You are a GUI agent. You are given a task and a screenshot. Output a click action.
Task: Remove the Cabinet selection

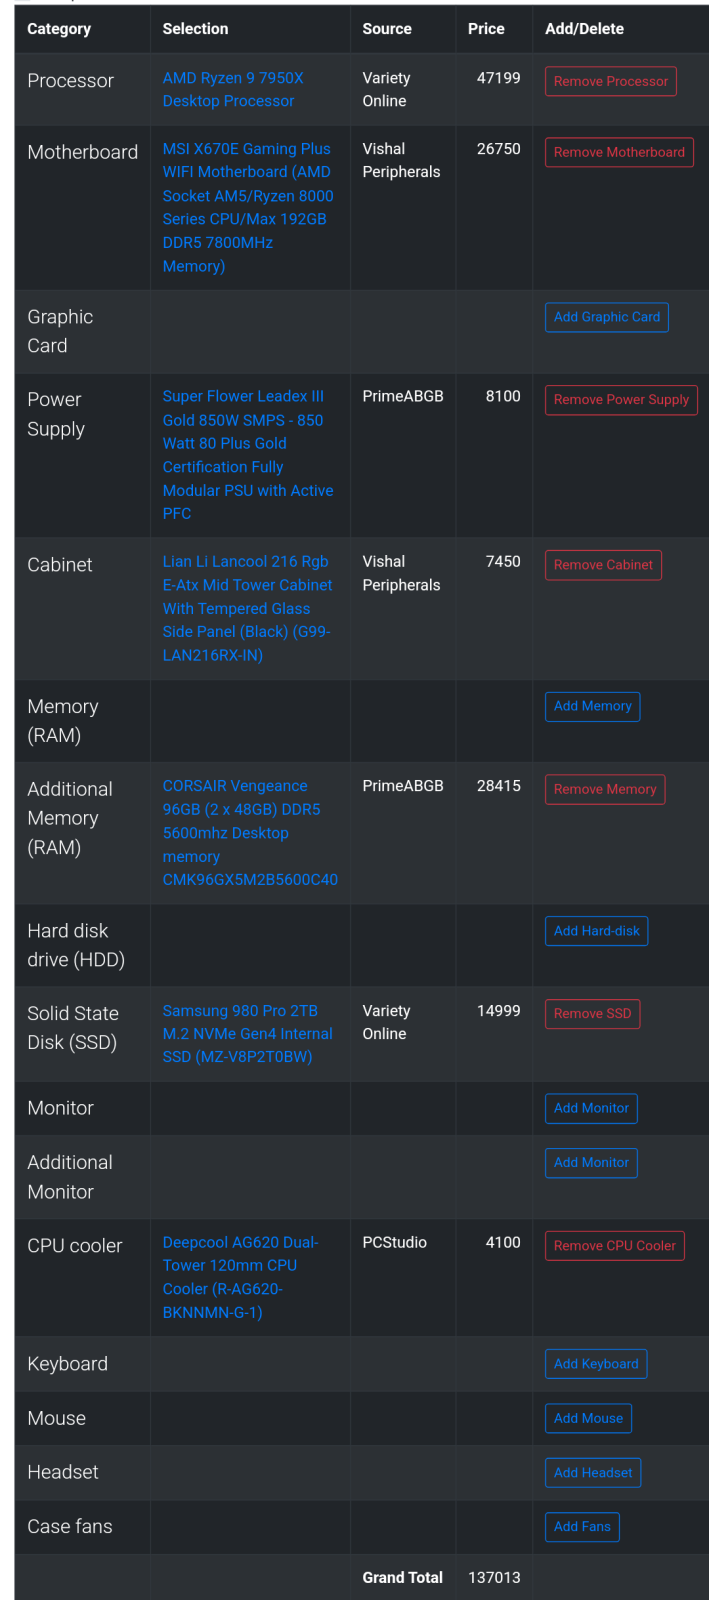603,565
